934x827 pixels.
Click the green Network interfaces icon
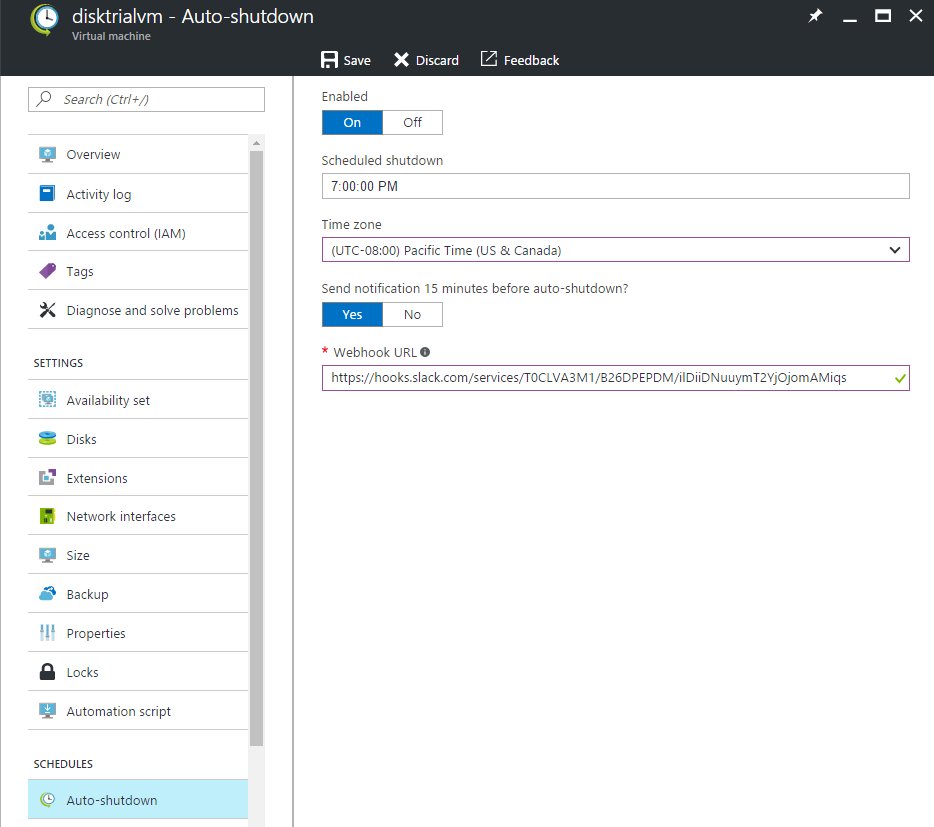point(47,516)
